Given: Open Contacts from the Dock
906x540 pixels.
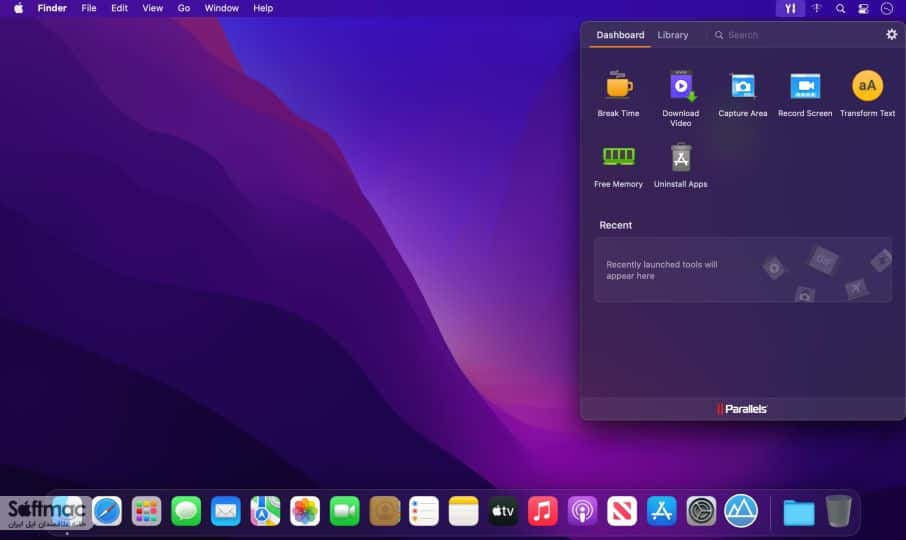Looking at the screenshot, I should [384, 511].
